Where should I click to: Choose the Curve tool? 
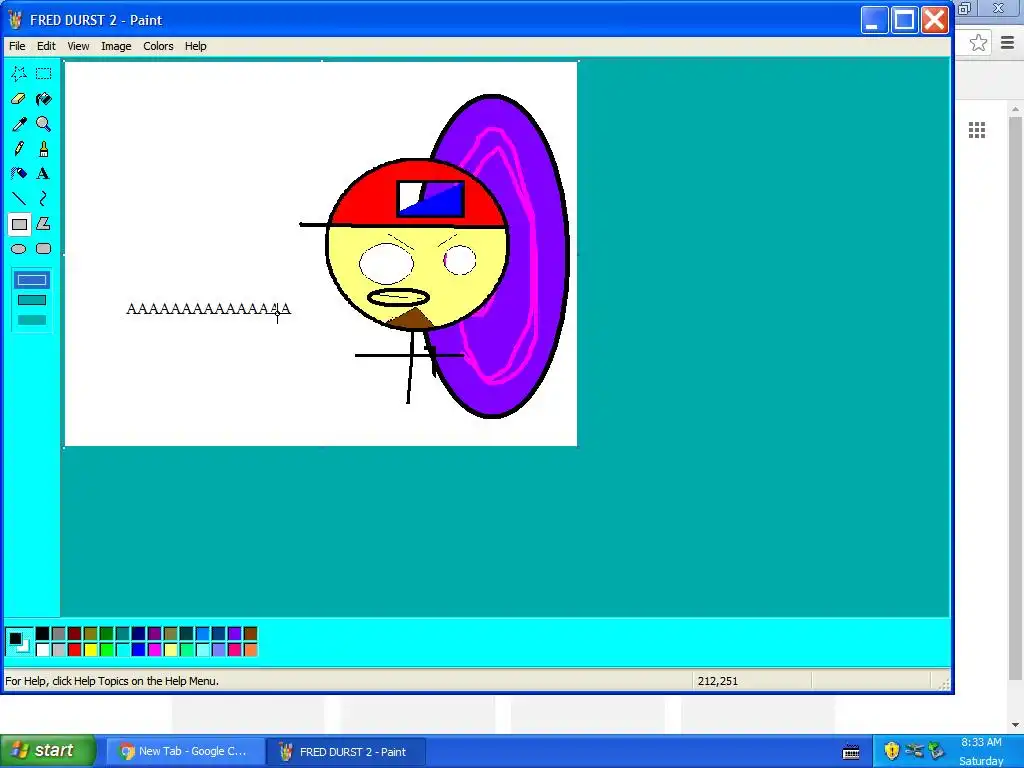[x=44, y=199]
